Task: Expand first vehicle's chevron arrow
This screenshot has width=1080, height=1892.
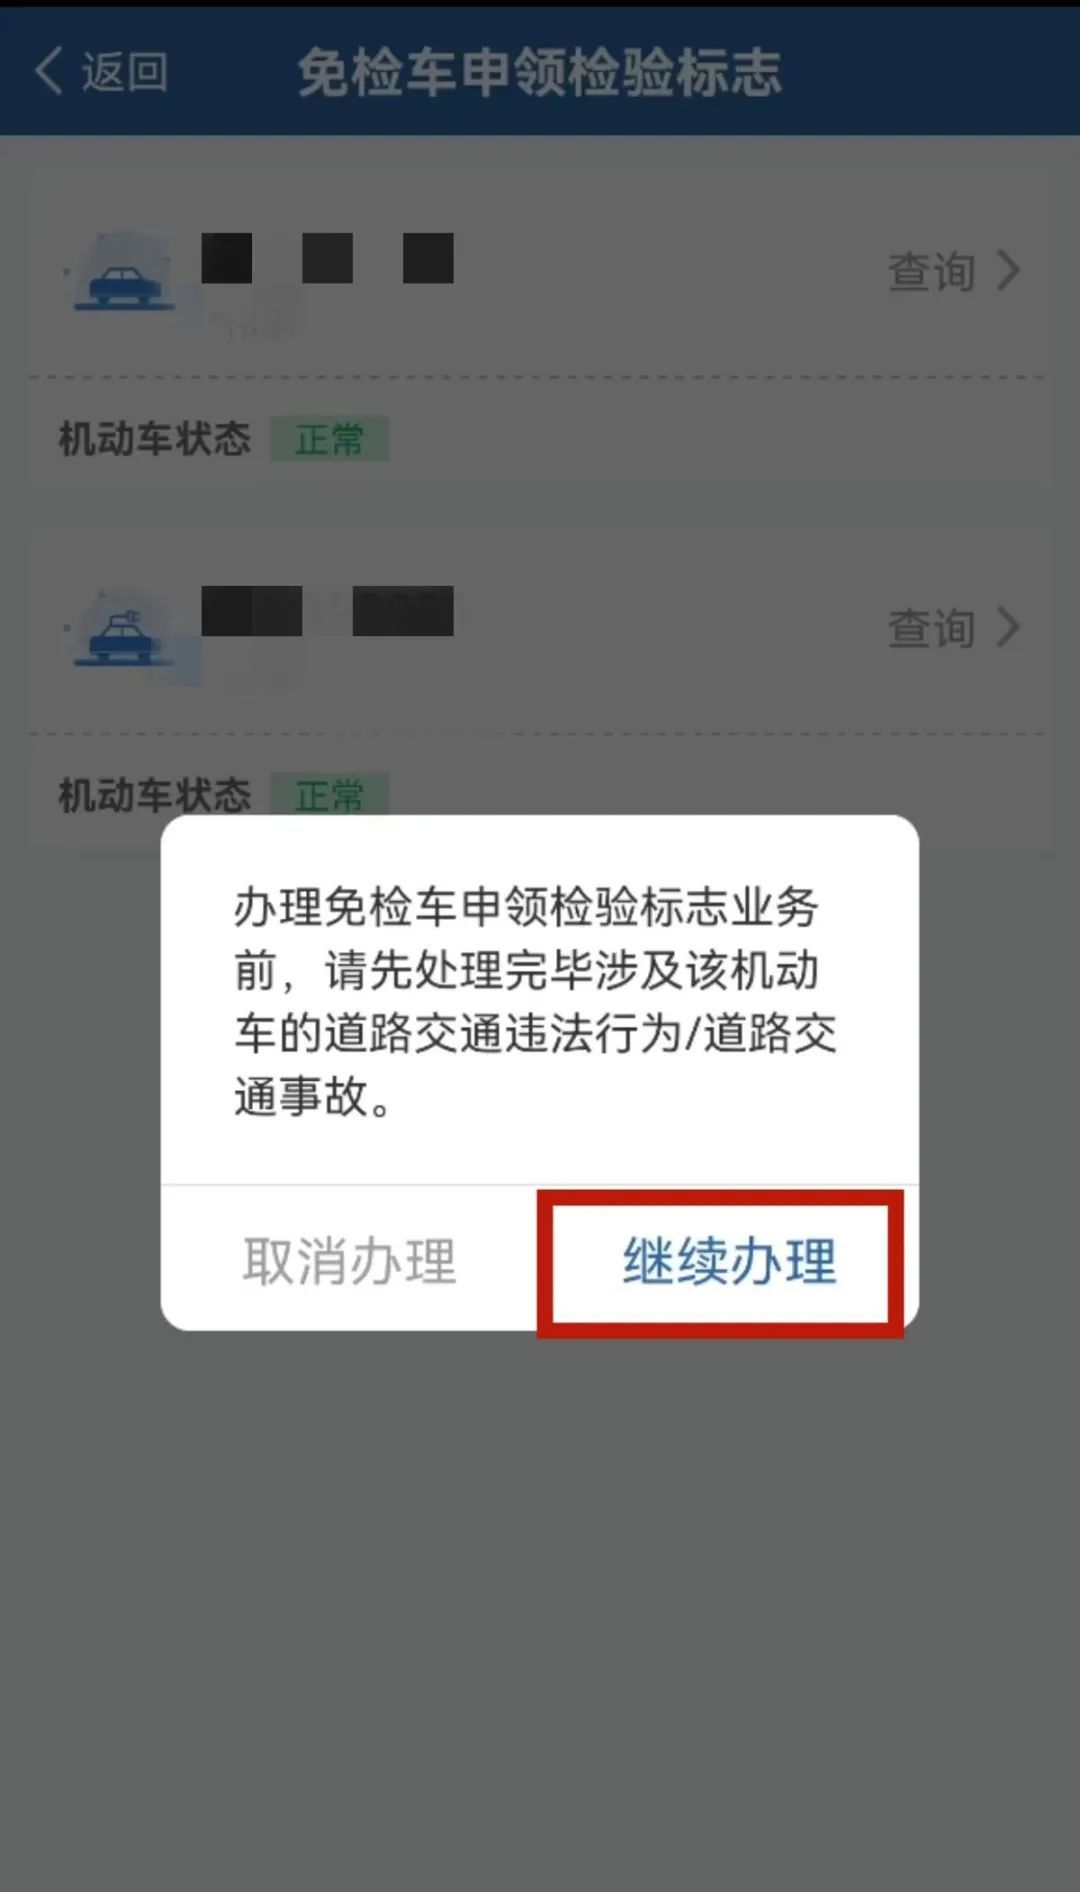Action: point(1008,271)
